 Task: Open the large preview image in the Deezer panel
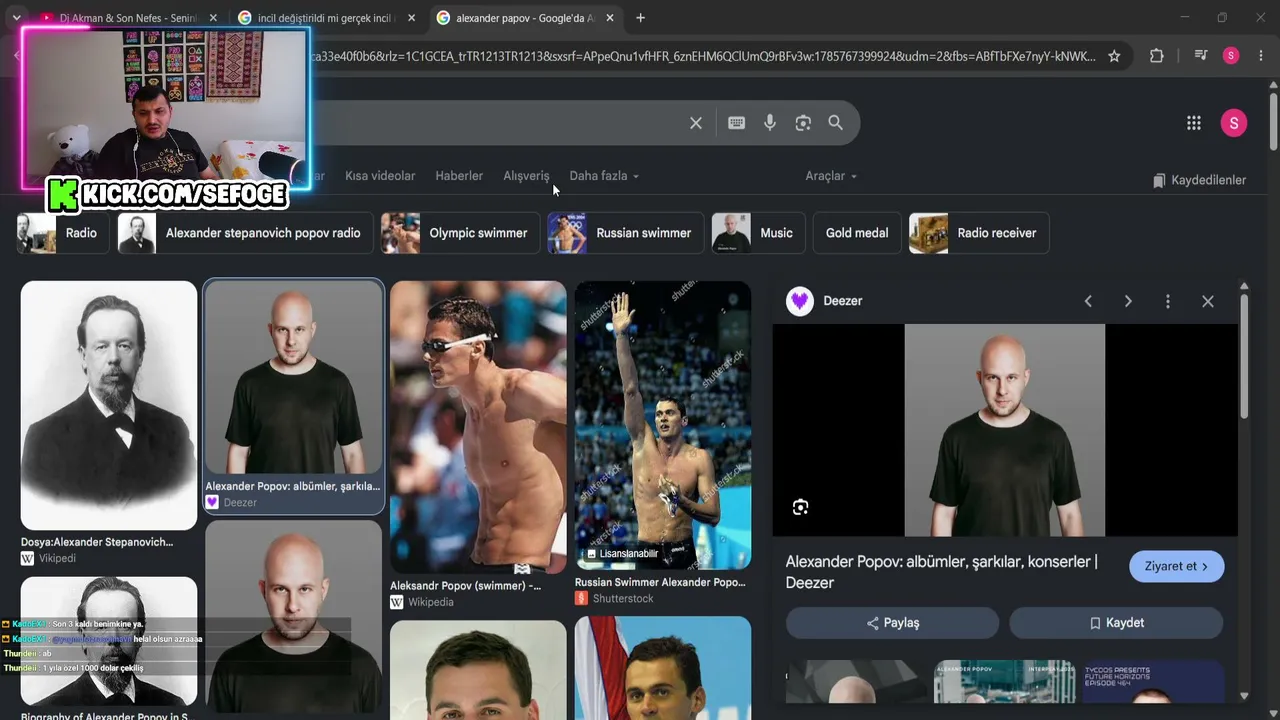click(x=1005, y=430)
